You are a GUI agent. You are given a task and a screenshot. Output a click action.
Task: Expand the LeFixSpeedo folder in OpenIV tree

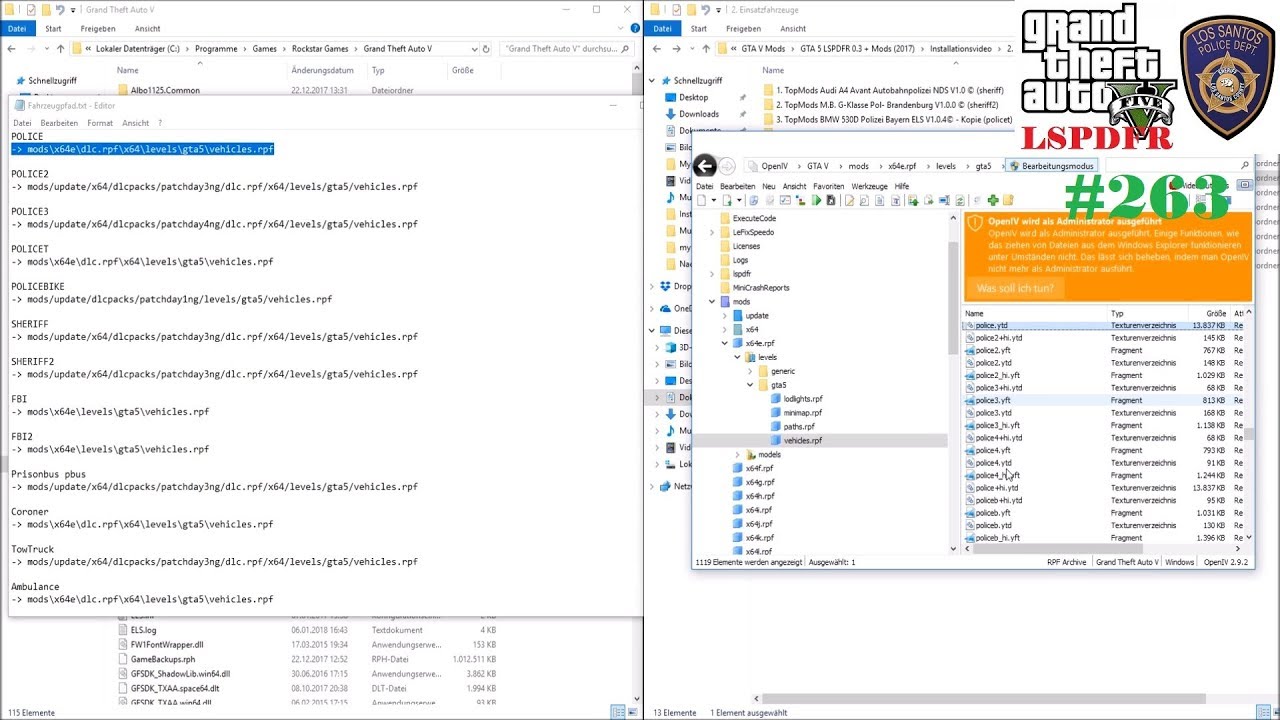(712, 232)
